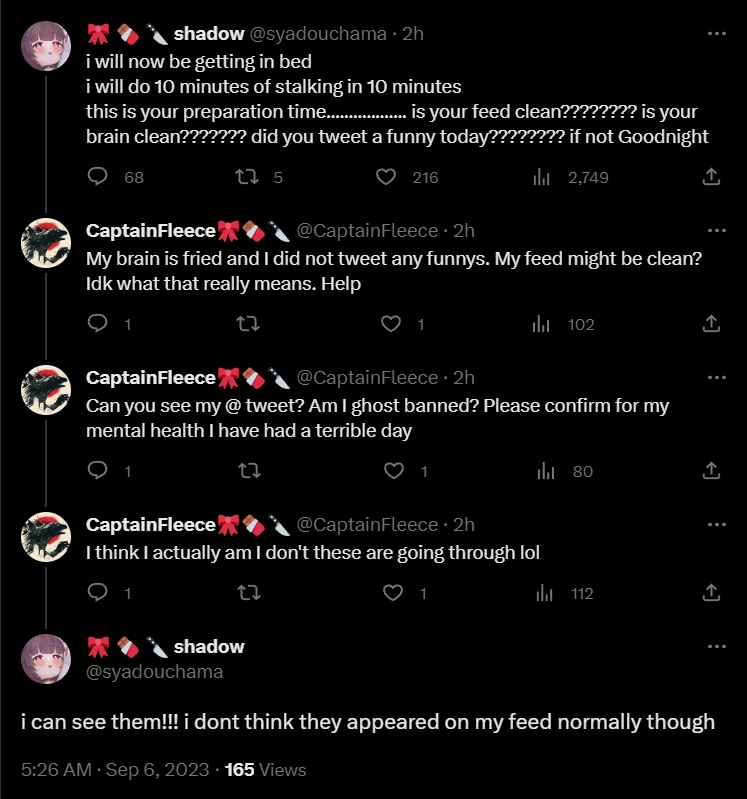This screenshot has height=799, width=747.
Task: Like the 'Am I ghost banned' tweet
Action: (393, 471)
